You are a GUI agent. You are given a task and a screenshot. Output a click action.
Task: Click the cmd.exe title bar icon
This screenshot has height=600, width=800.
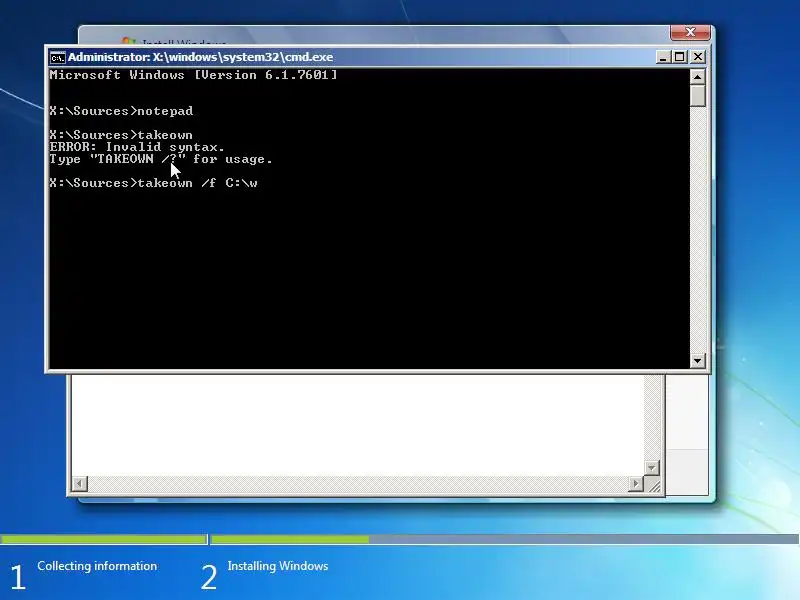point(57,58)
